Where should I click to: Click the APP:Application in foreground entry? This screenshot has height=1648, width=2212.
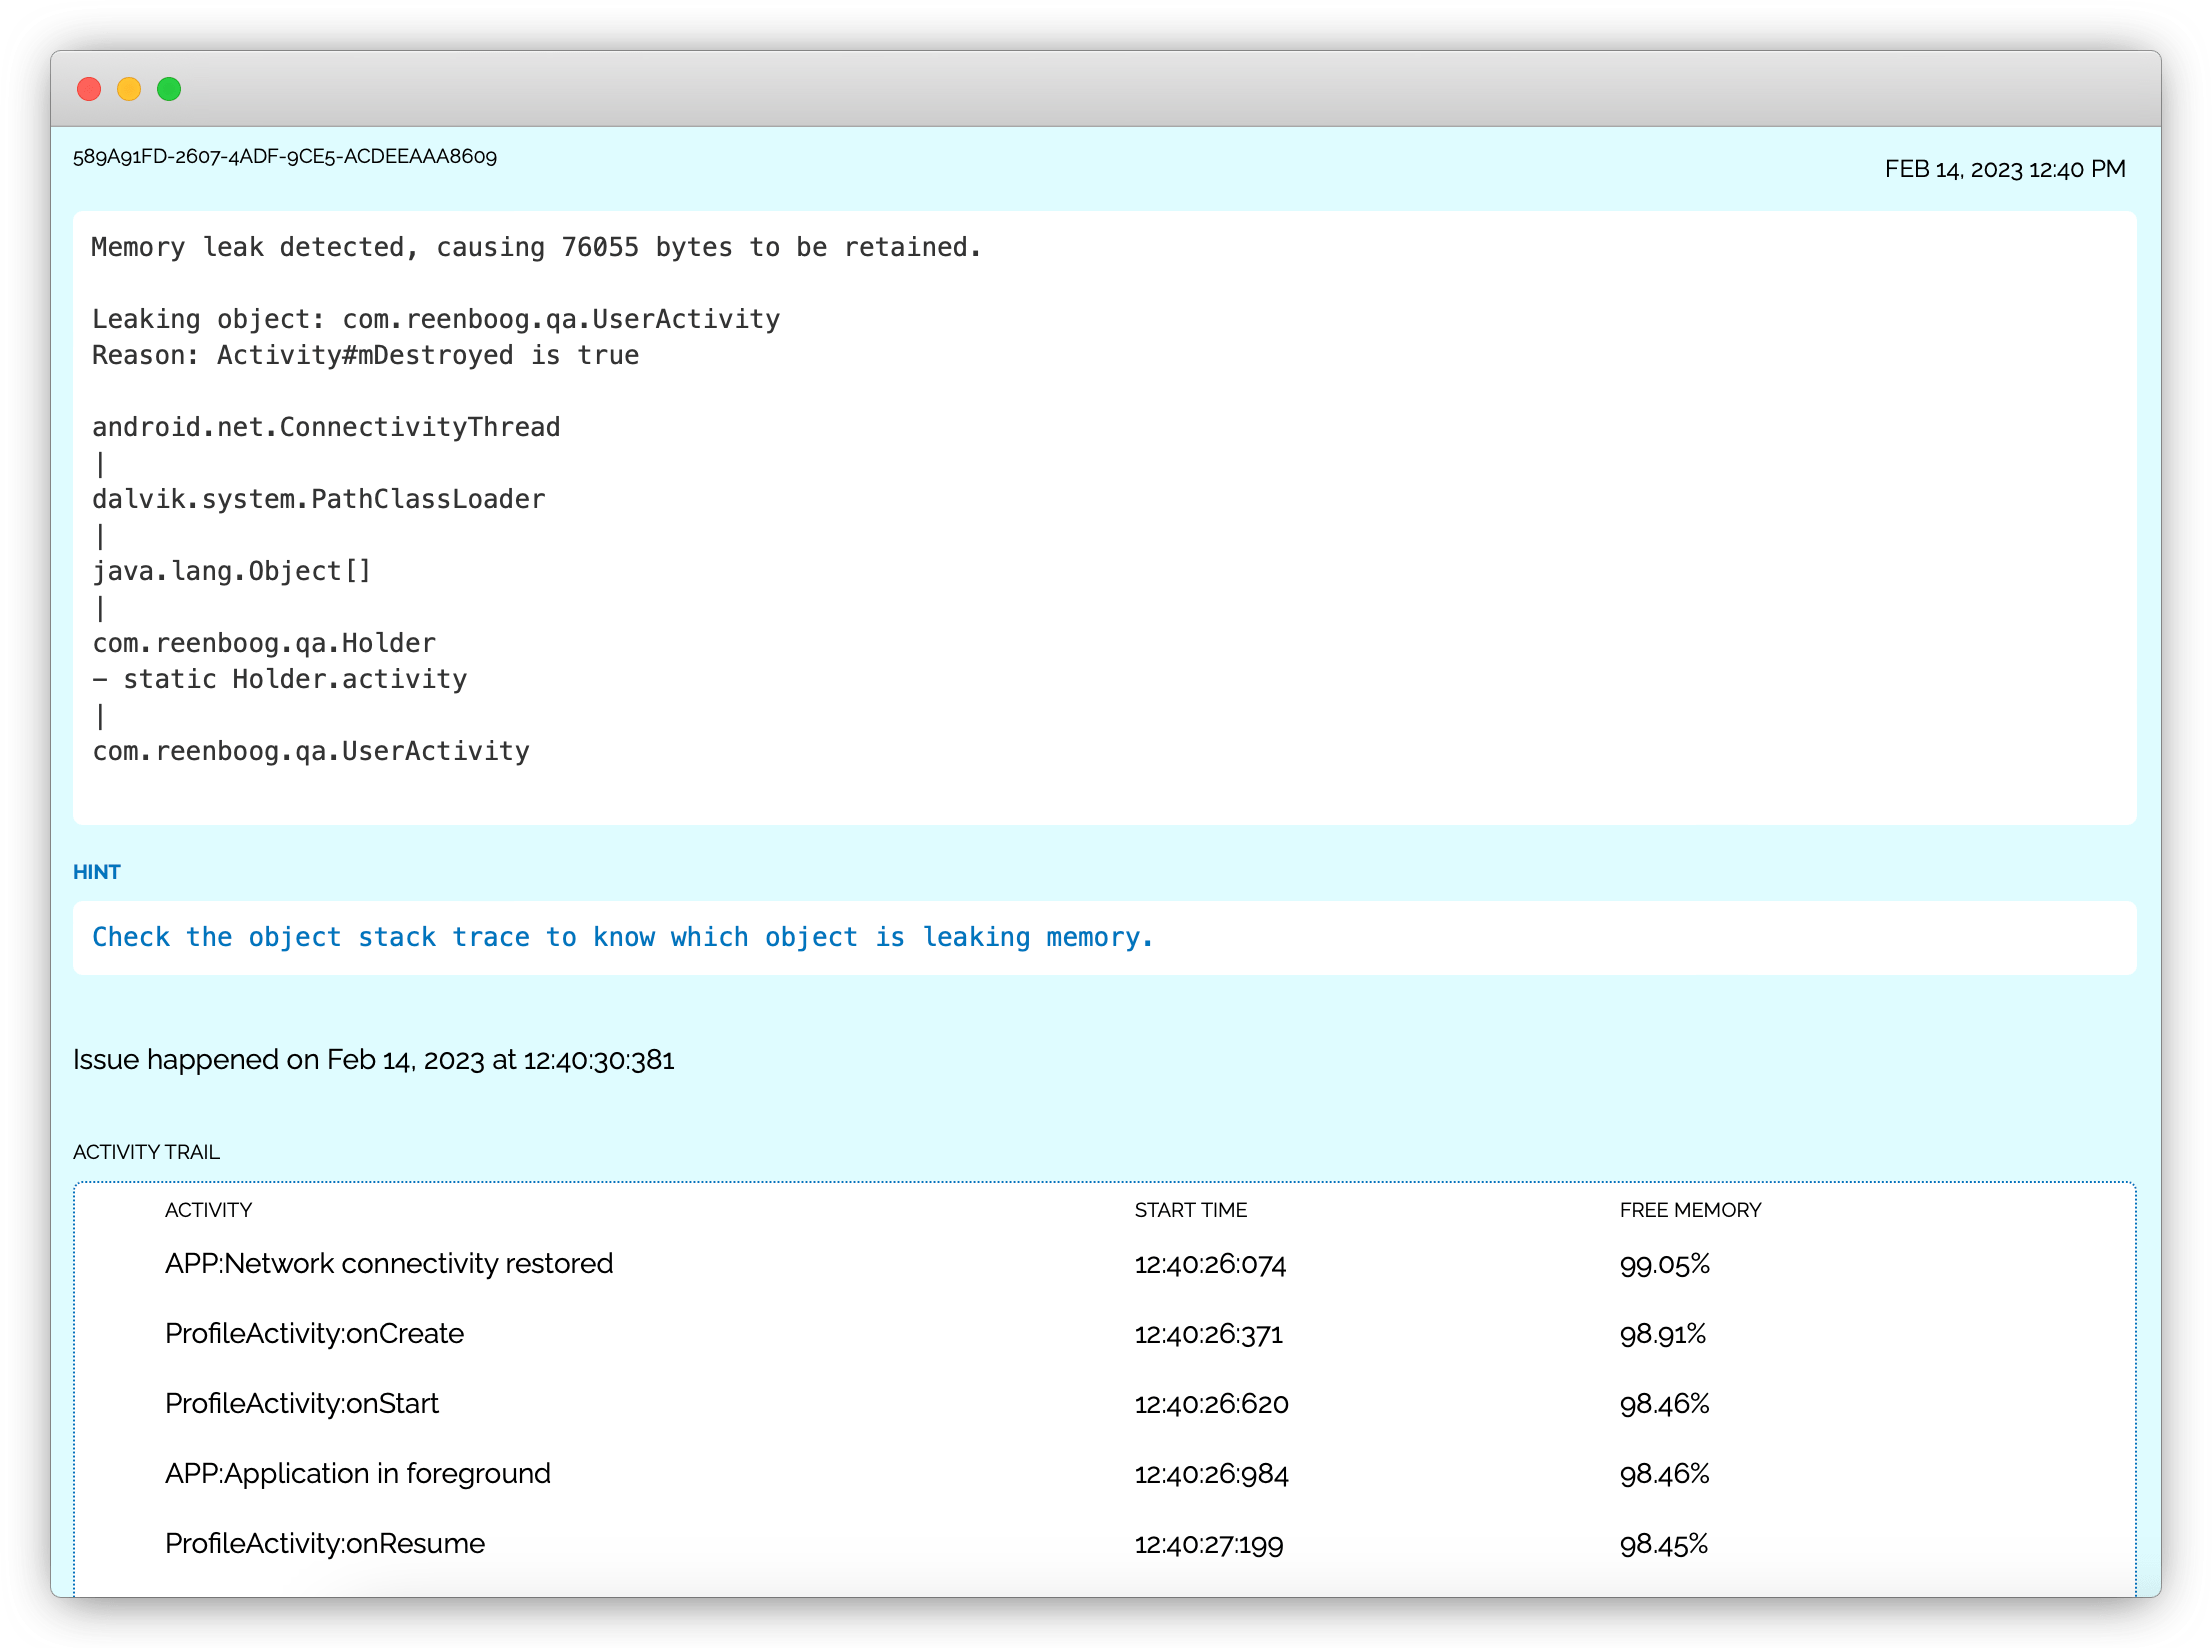click(x=358, y=1473)
